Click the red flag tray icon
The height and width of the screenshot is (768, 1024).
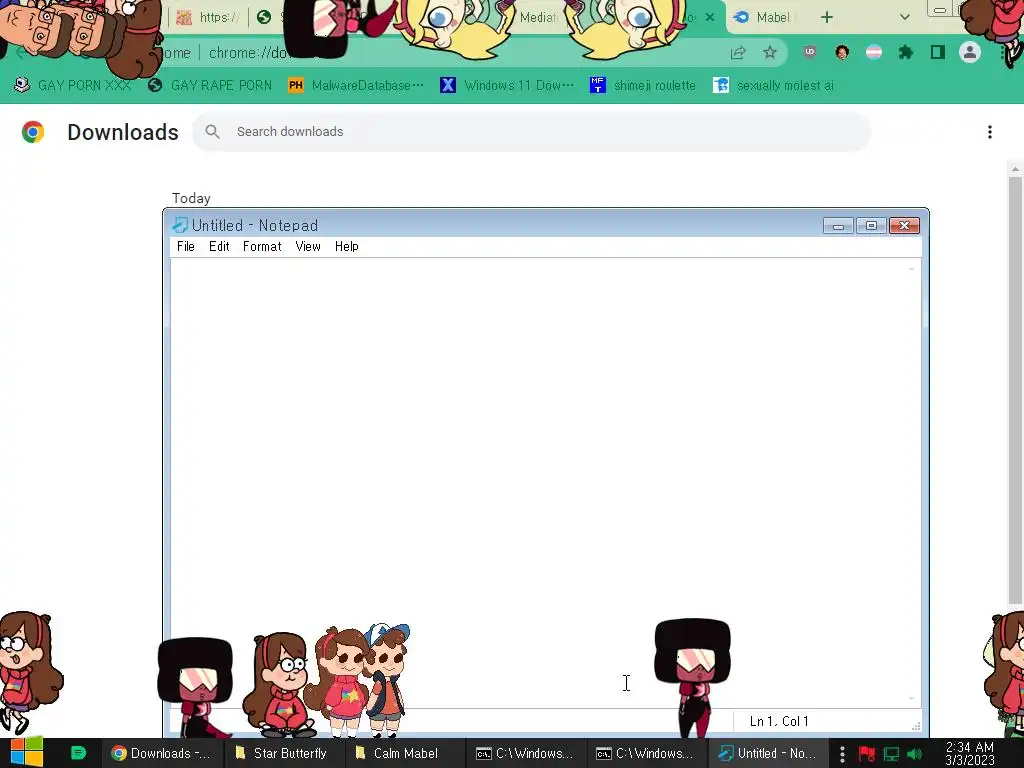(867, 754)
